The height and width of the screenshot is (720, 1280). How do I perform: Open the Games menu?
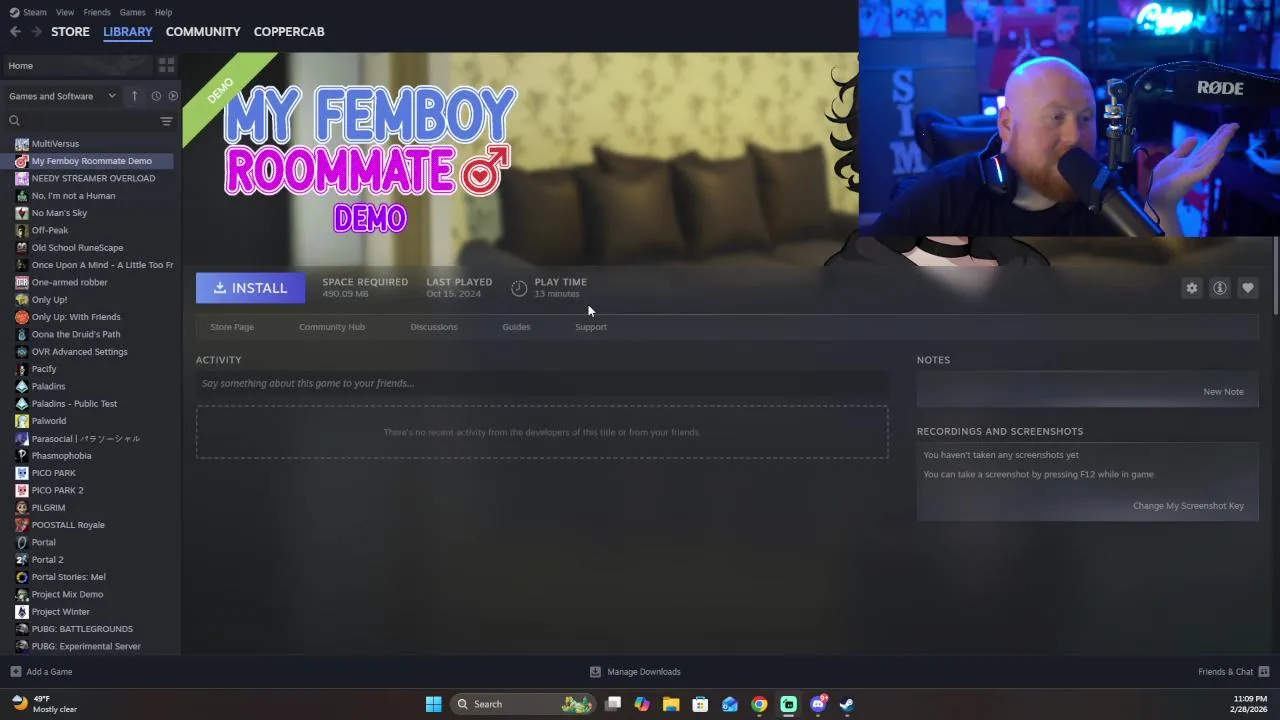coord(132,12)
